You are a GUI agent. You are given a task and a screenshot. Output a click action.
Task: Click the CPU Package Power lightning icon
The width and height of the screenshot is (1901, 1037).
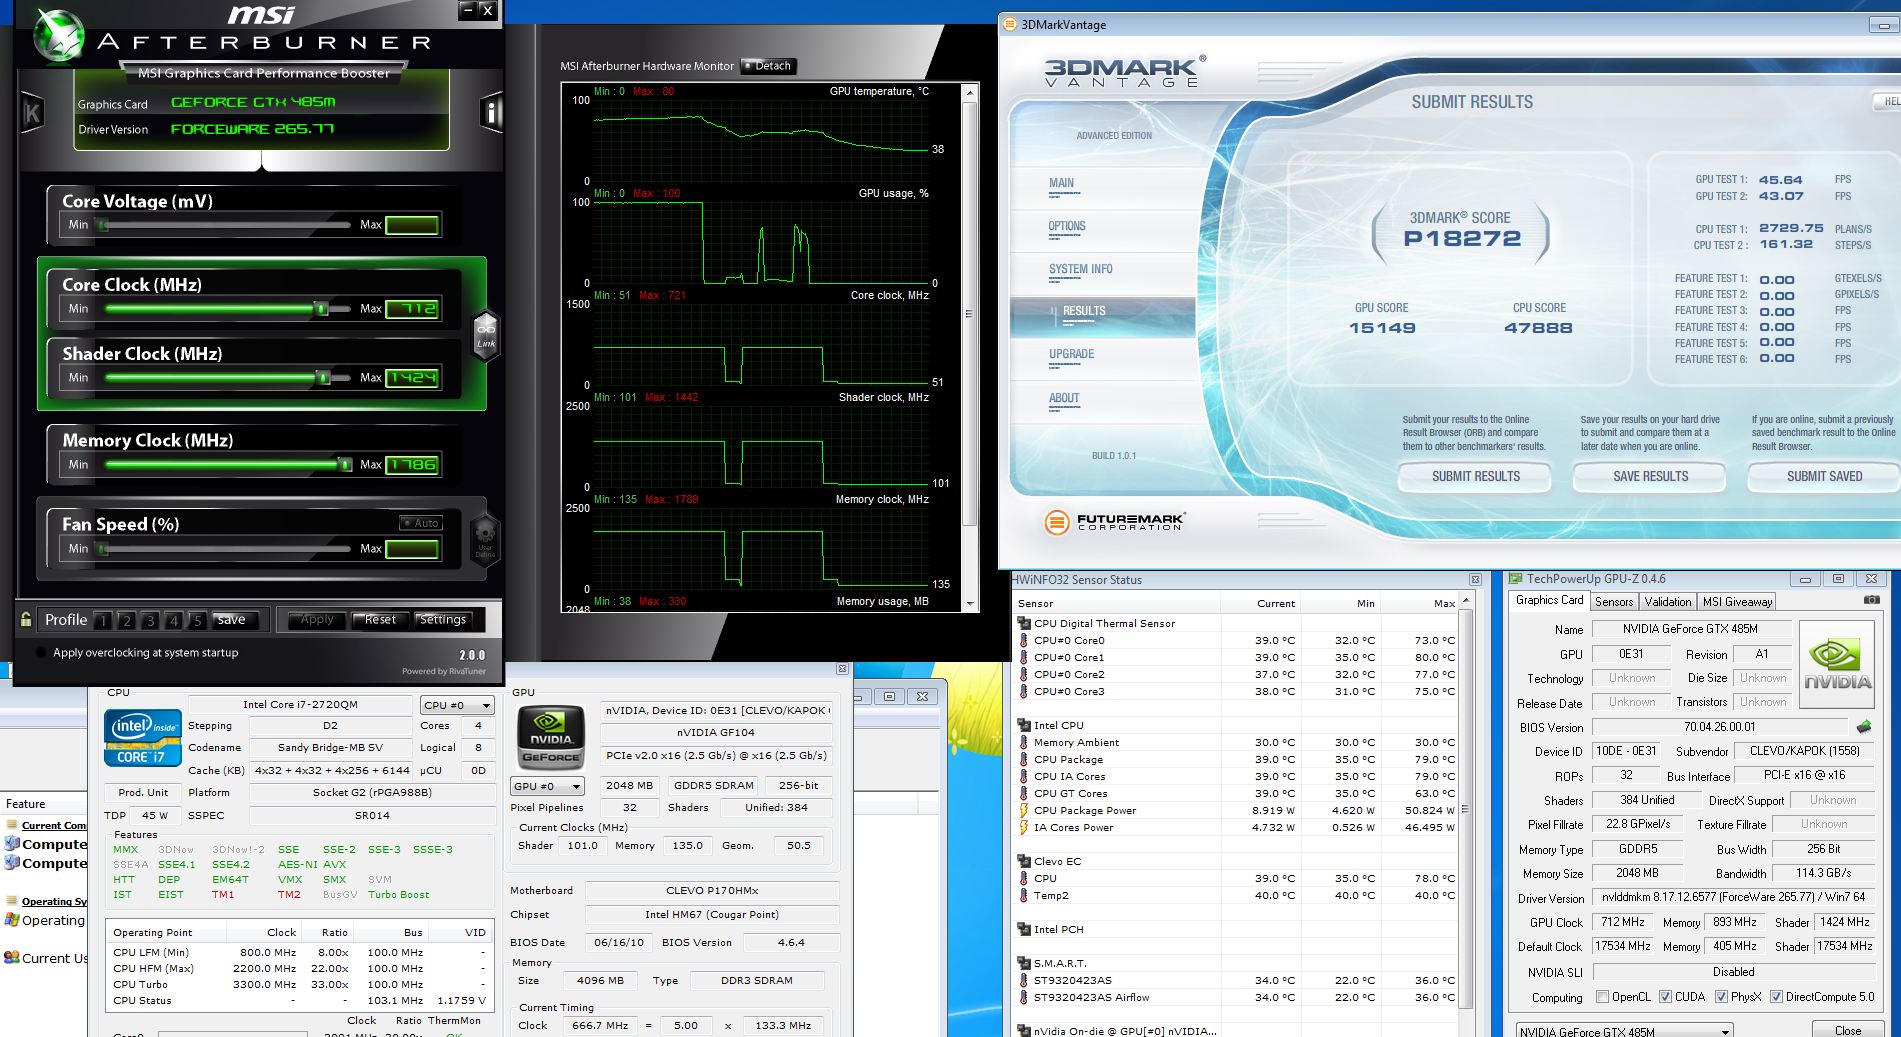pyautogui.click(x=1024, y=810)
